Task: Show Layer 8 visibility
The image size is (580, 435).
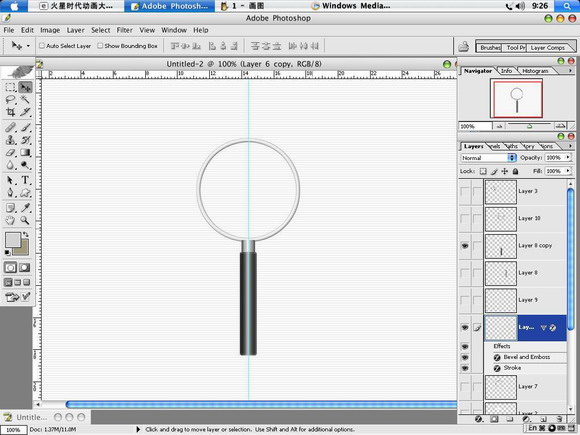Action: pos(465,273)
